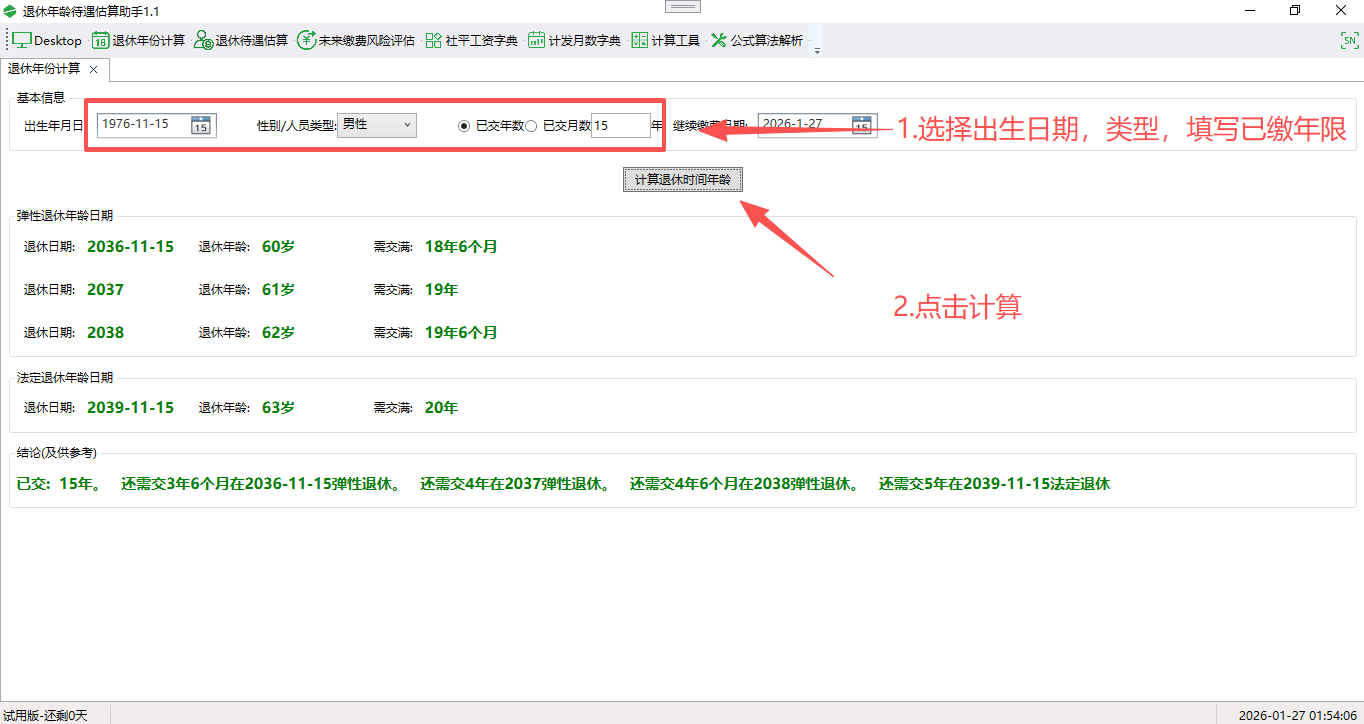
Task: Open the 社平工资字典 dictionary
Action: pyautogui.click(x=470, y=40)
